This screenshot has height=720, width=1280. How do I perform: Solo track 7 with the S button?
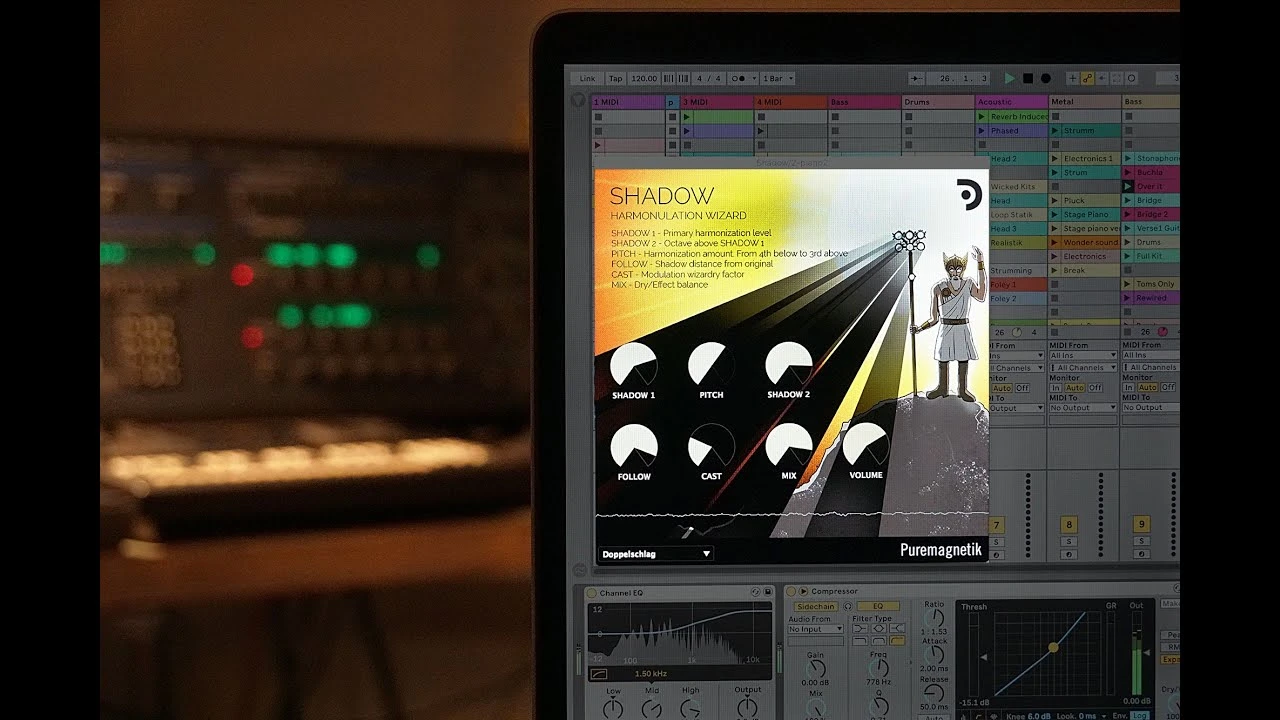tap(996, 542)
